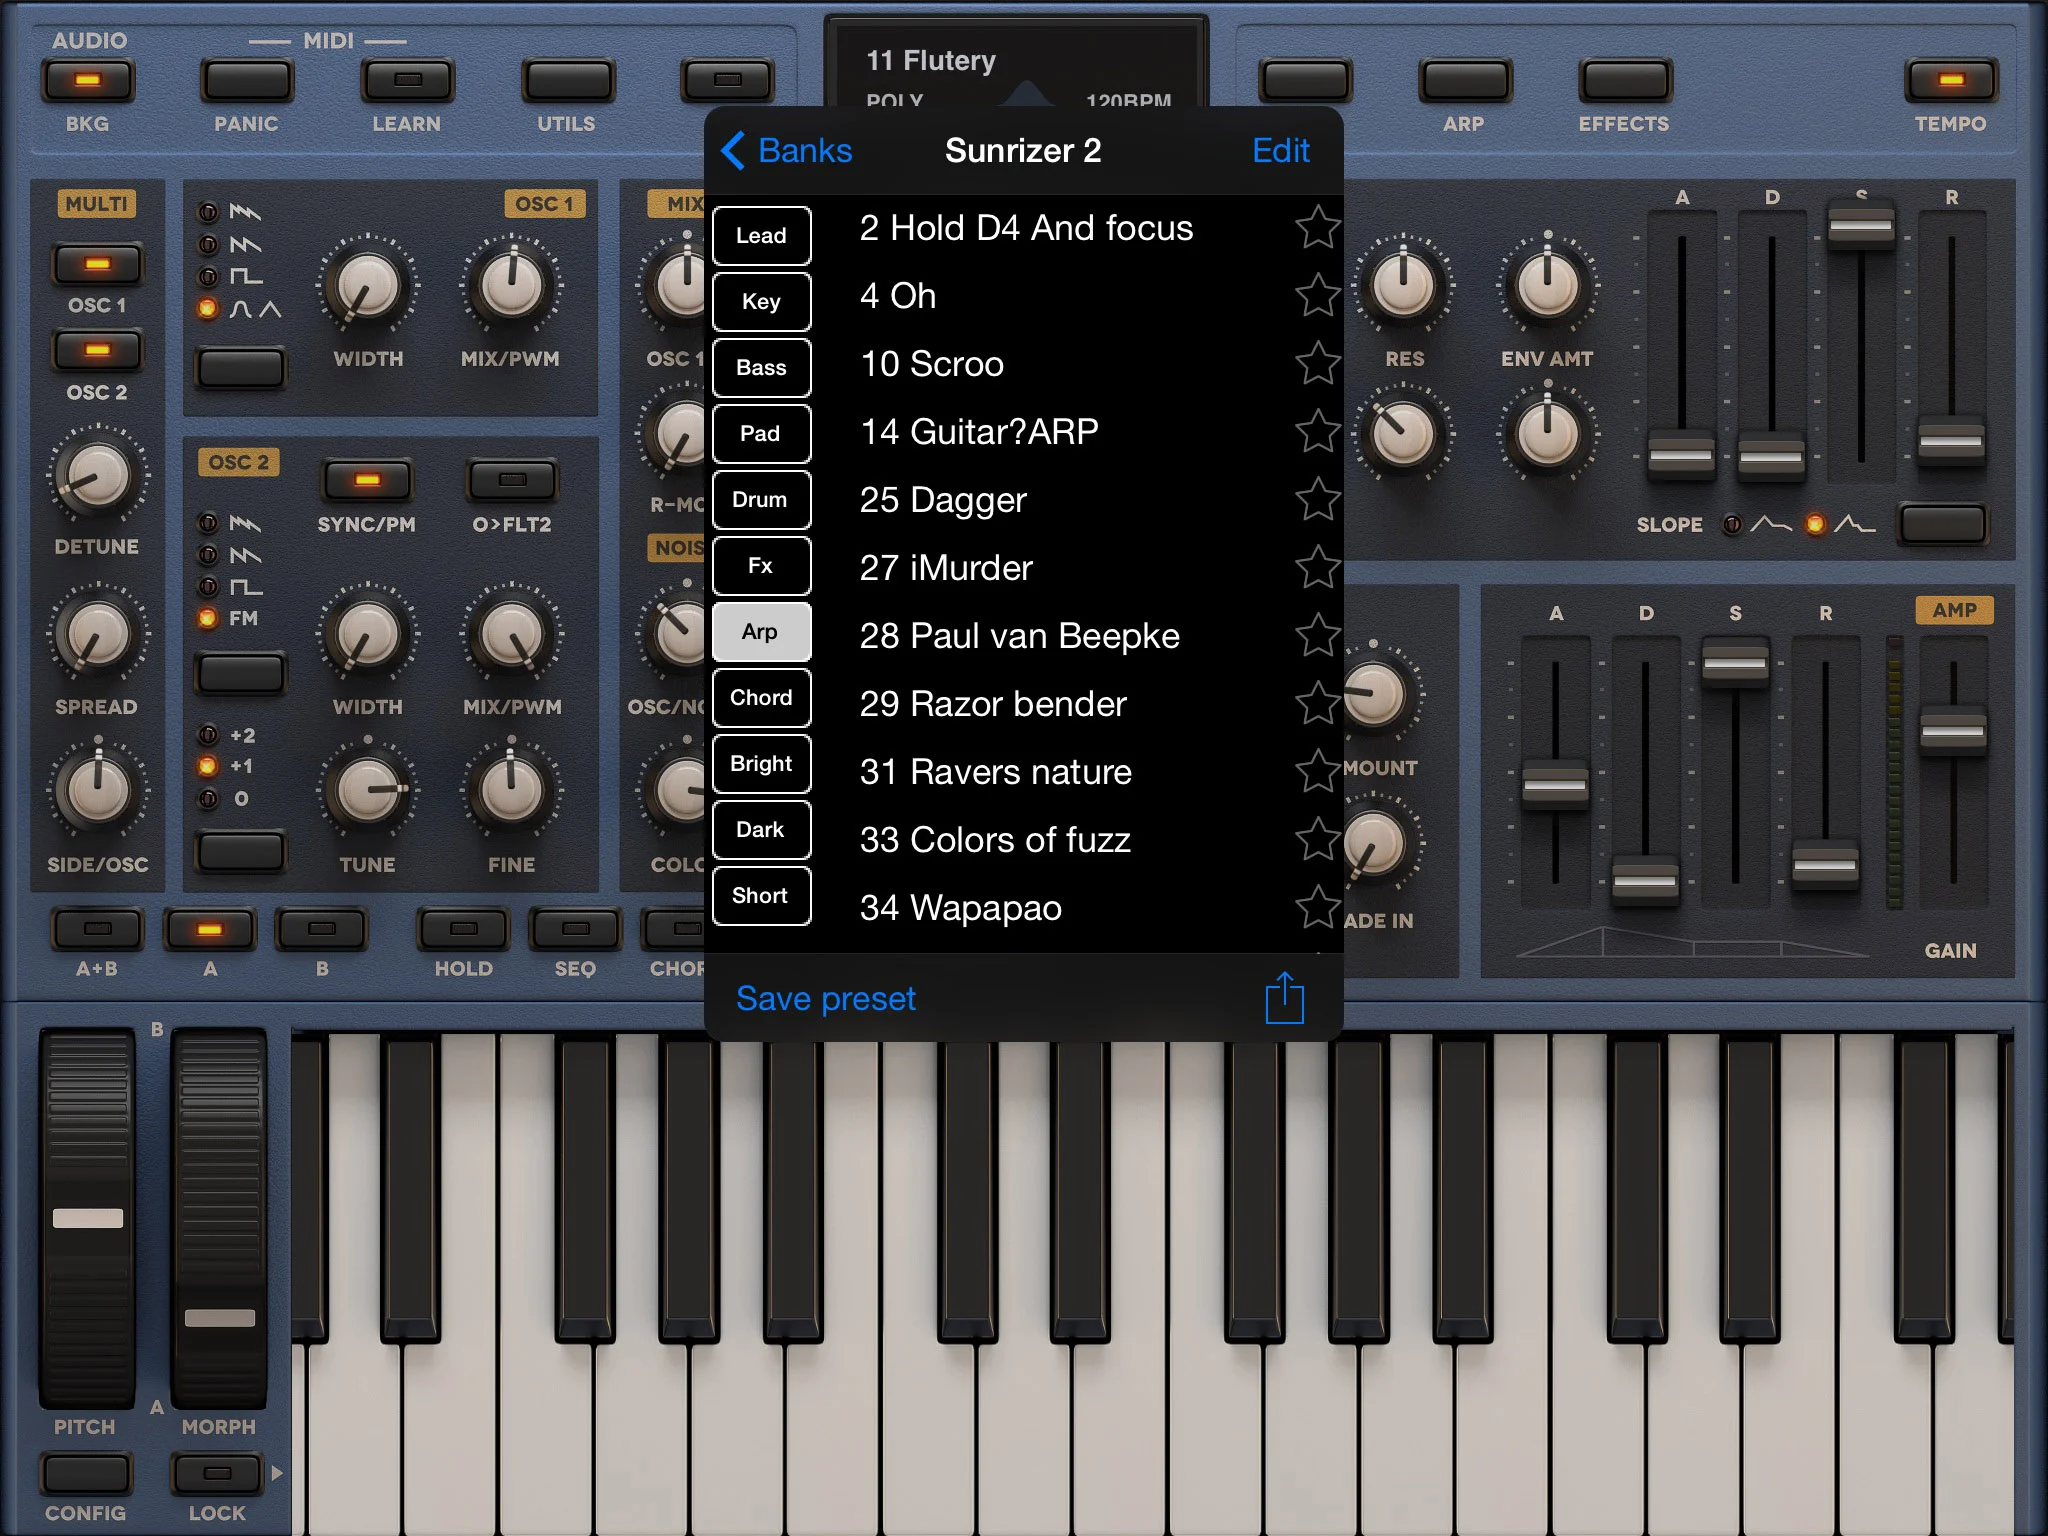Select OSC 1 sine/triangle waveform LED
This screenshot has height=1536, width=2048.
click(208, 308)
